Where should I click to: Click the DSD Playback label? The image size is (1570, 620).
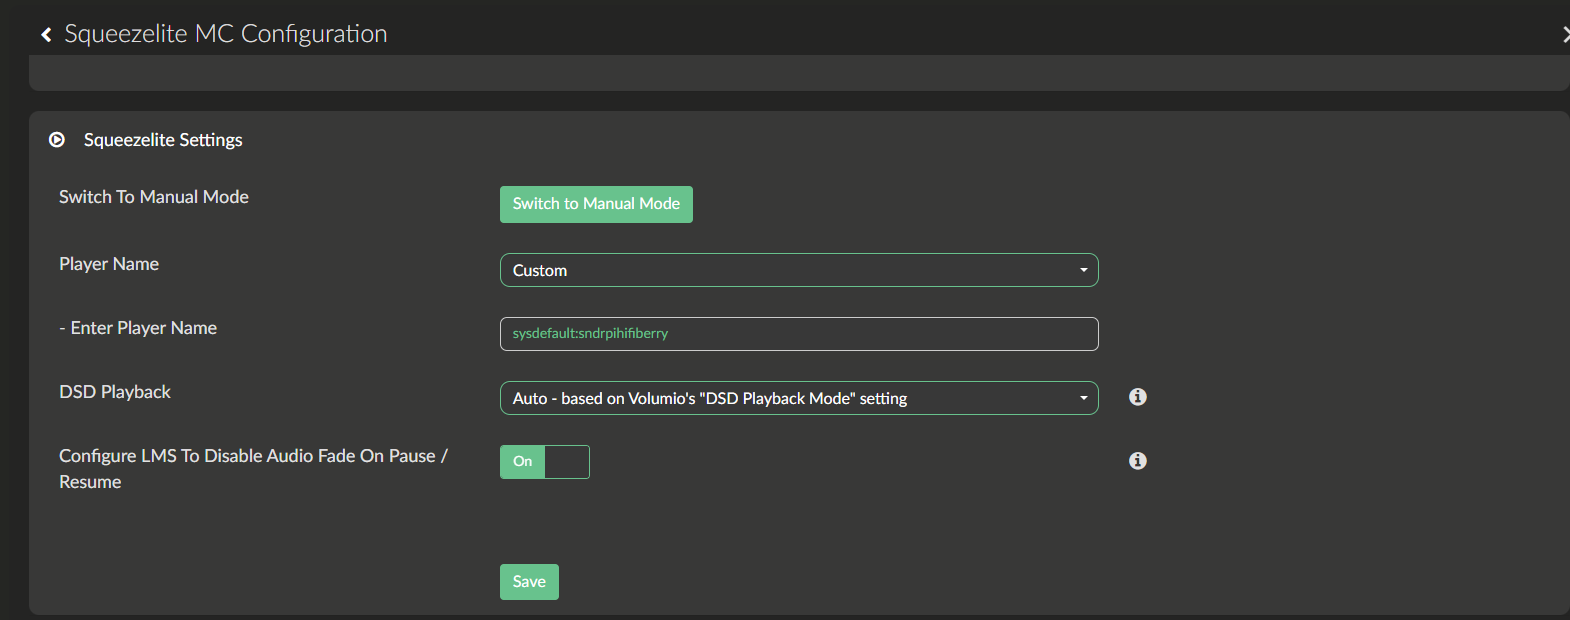tap(115, 392)
